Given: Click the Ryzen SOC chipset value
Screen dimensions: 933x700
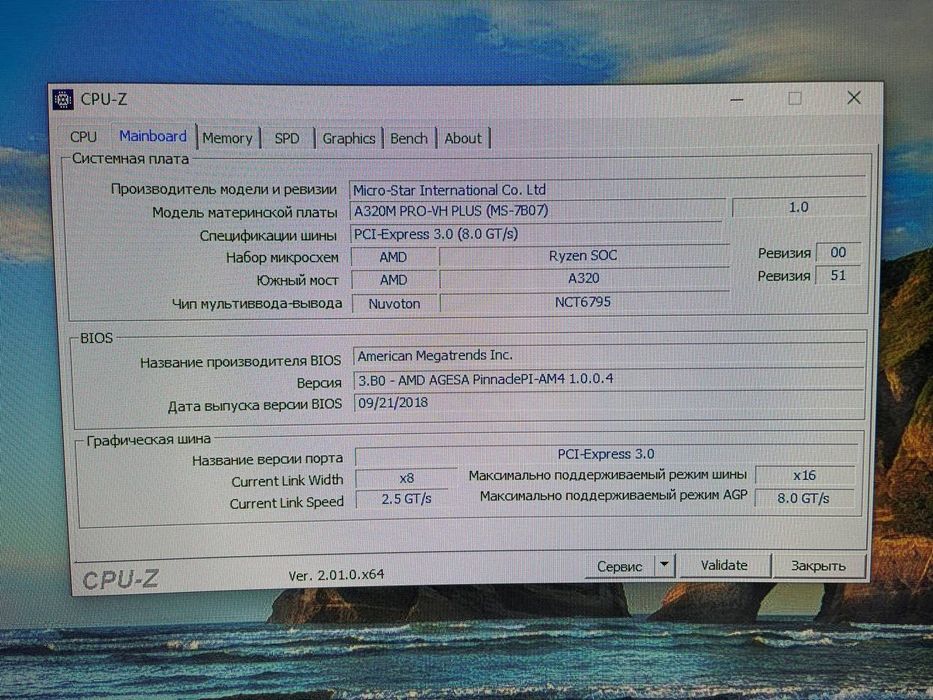Looking at the screenshot, I should coord(583,256).
